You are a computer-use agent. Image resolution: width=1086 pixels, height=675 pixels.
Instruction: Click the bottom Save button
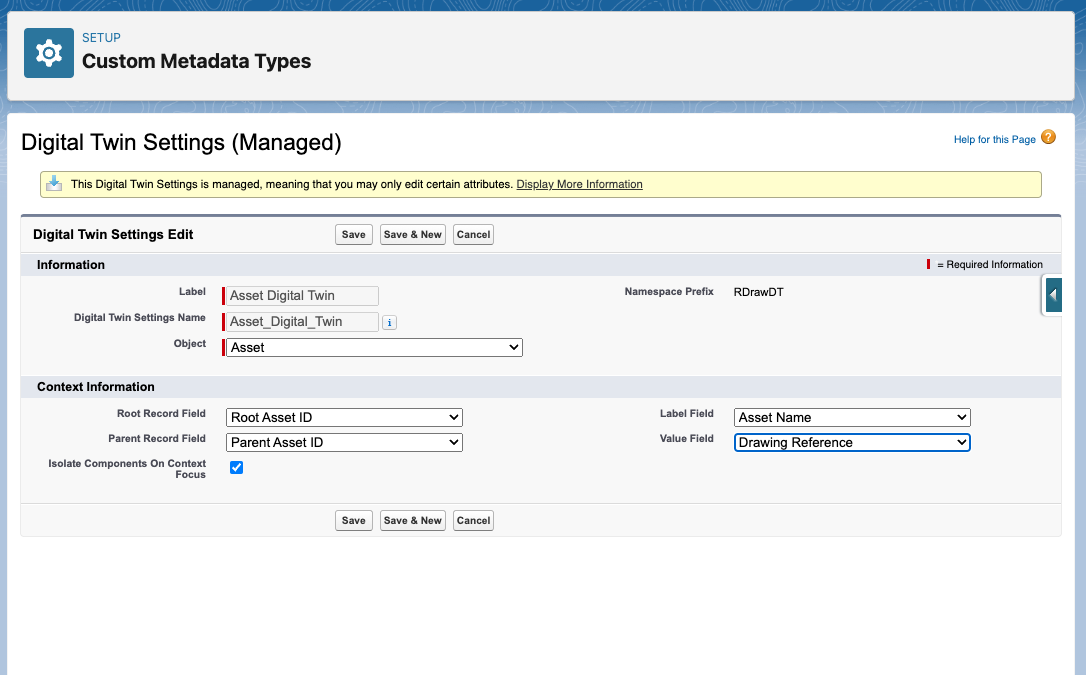coord(354,520)
